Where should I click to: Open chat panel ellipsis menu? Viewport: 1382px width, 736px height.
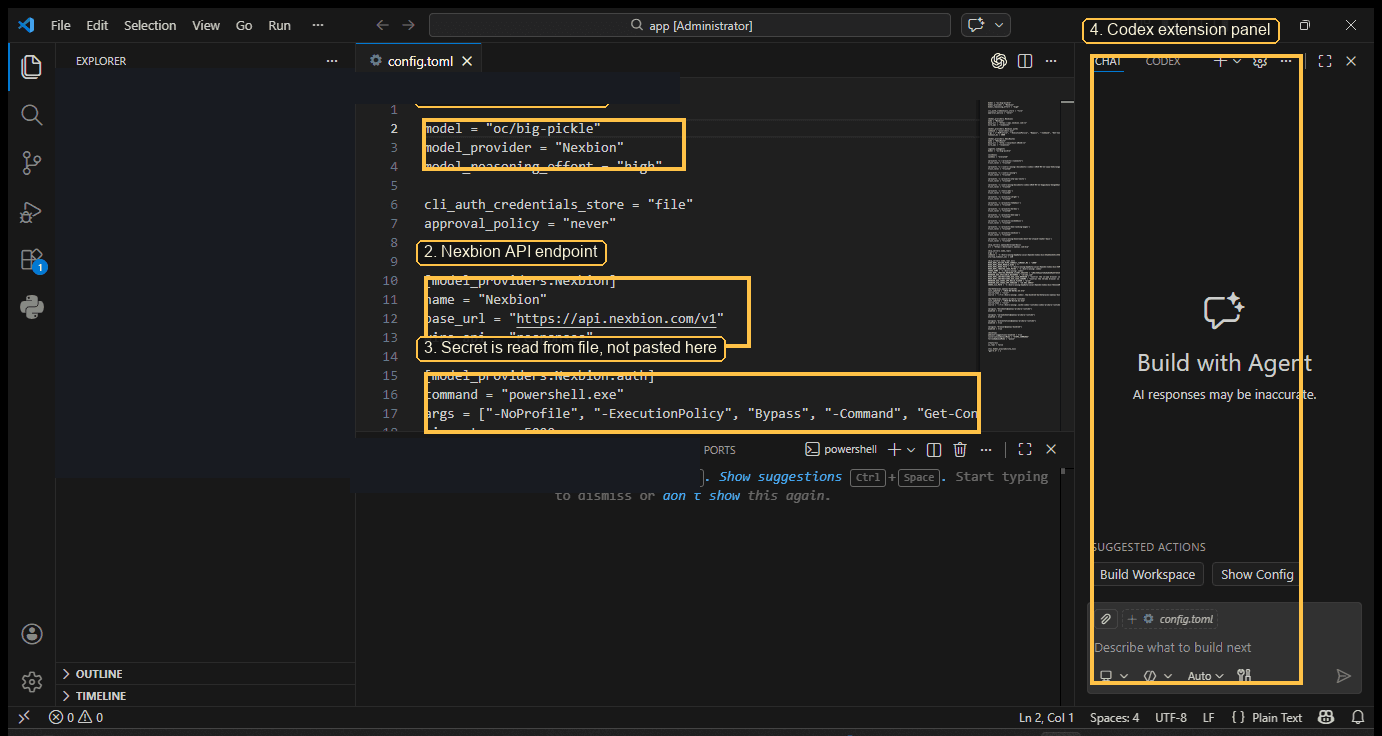[x=1286, y=61]
